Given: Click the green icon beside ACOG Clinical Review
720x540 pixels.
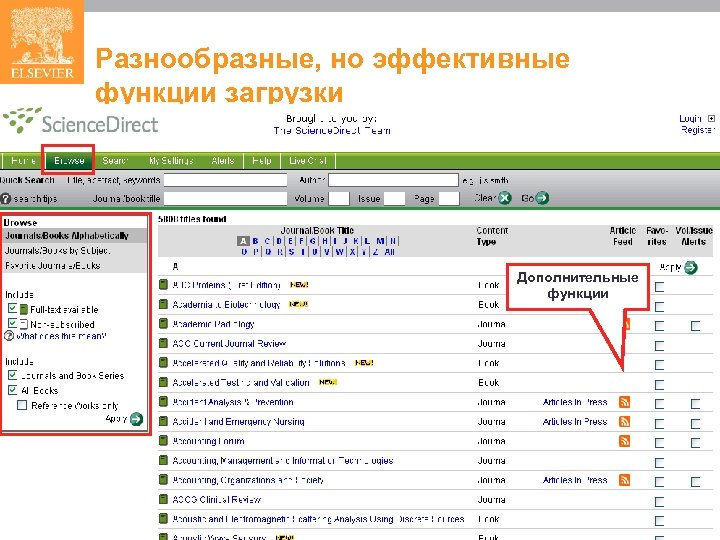Looking at the screenshot, I should 163,499.
